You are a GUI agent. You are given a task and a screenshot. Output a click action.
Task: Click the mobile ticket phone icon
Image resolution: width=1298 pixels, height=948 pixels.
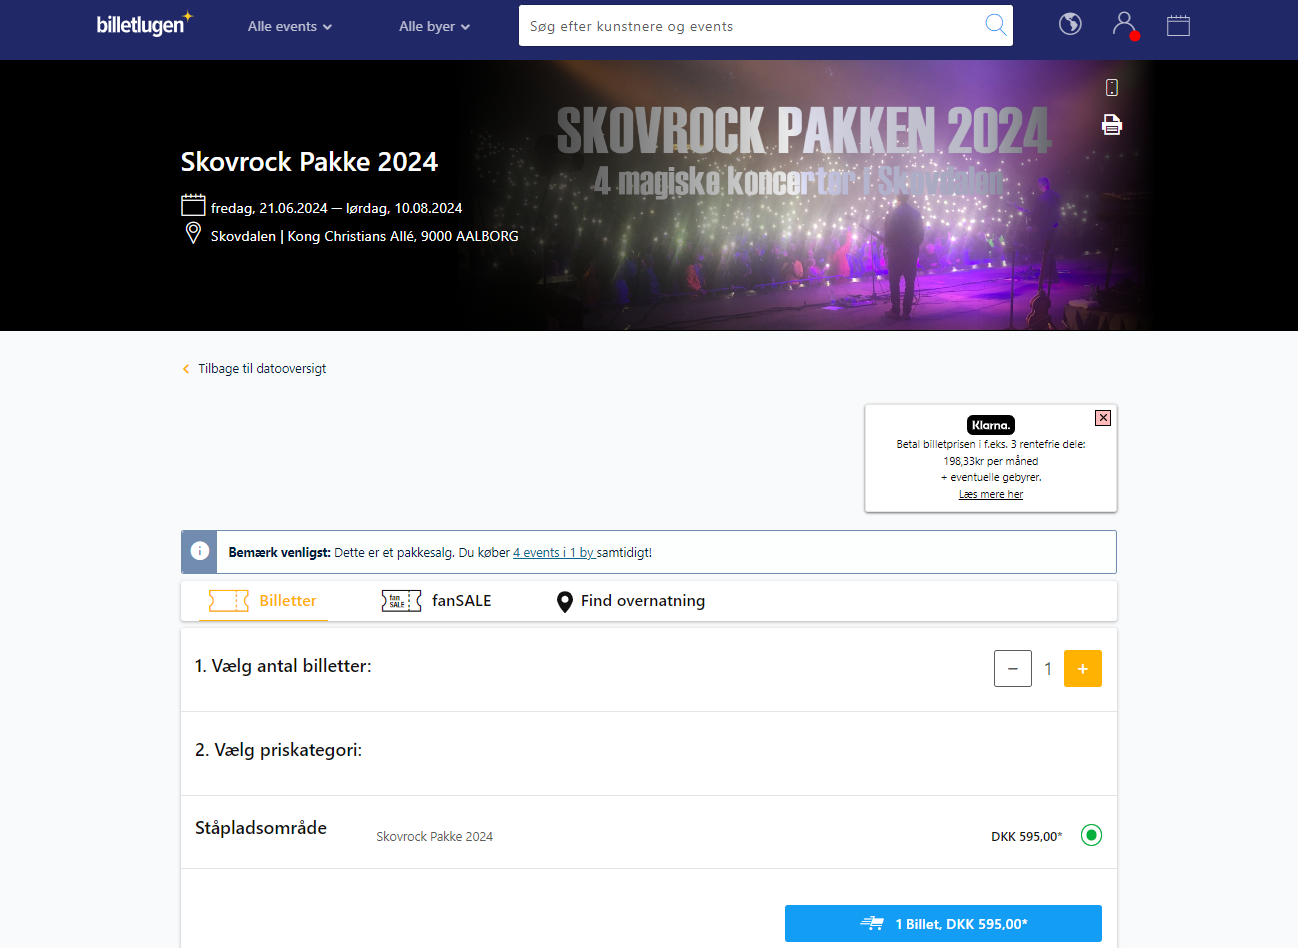[1111, 88]
